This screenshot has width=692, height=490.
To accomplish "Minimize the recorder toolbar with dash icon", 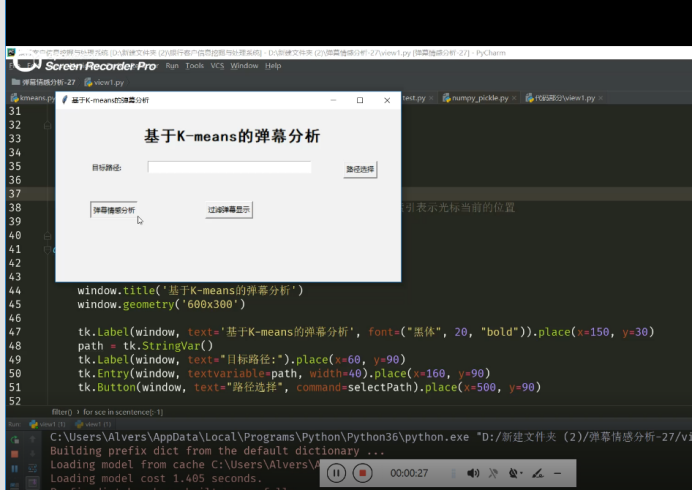I will click(557, 473).
